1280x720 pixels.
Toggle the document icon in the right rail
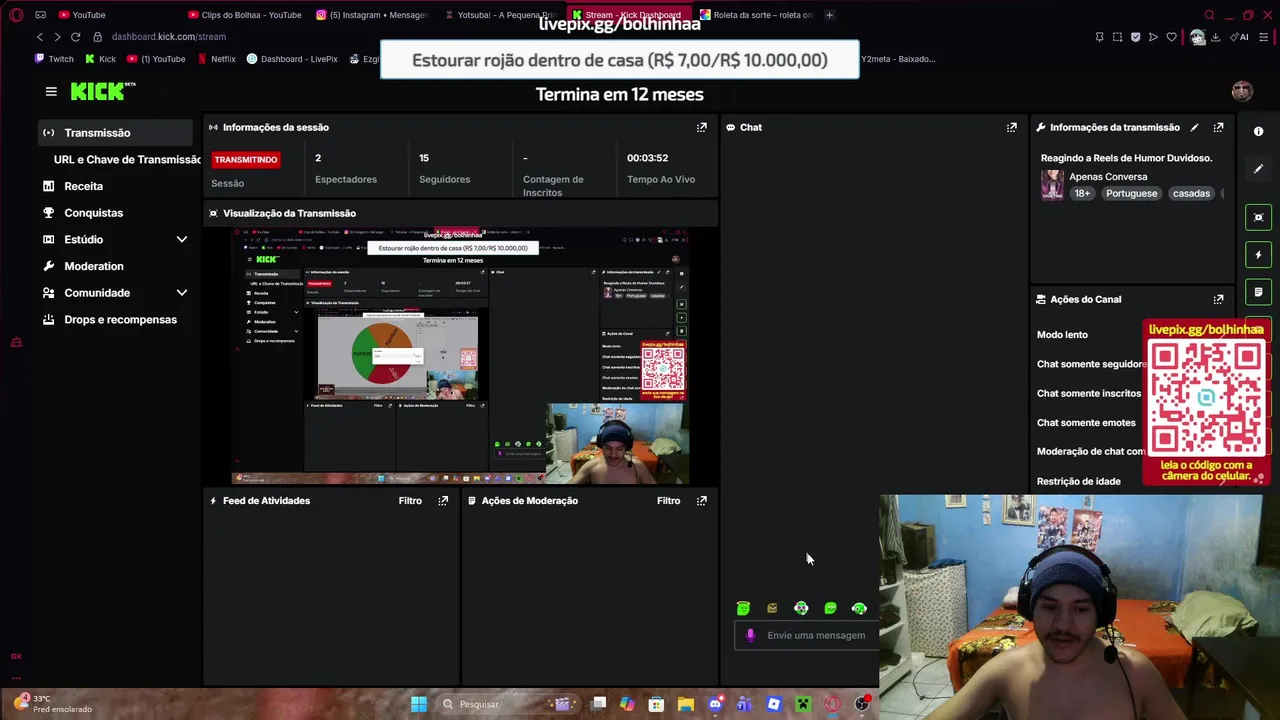coord(1259,292)
